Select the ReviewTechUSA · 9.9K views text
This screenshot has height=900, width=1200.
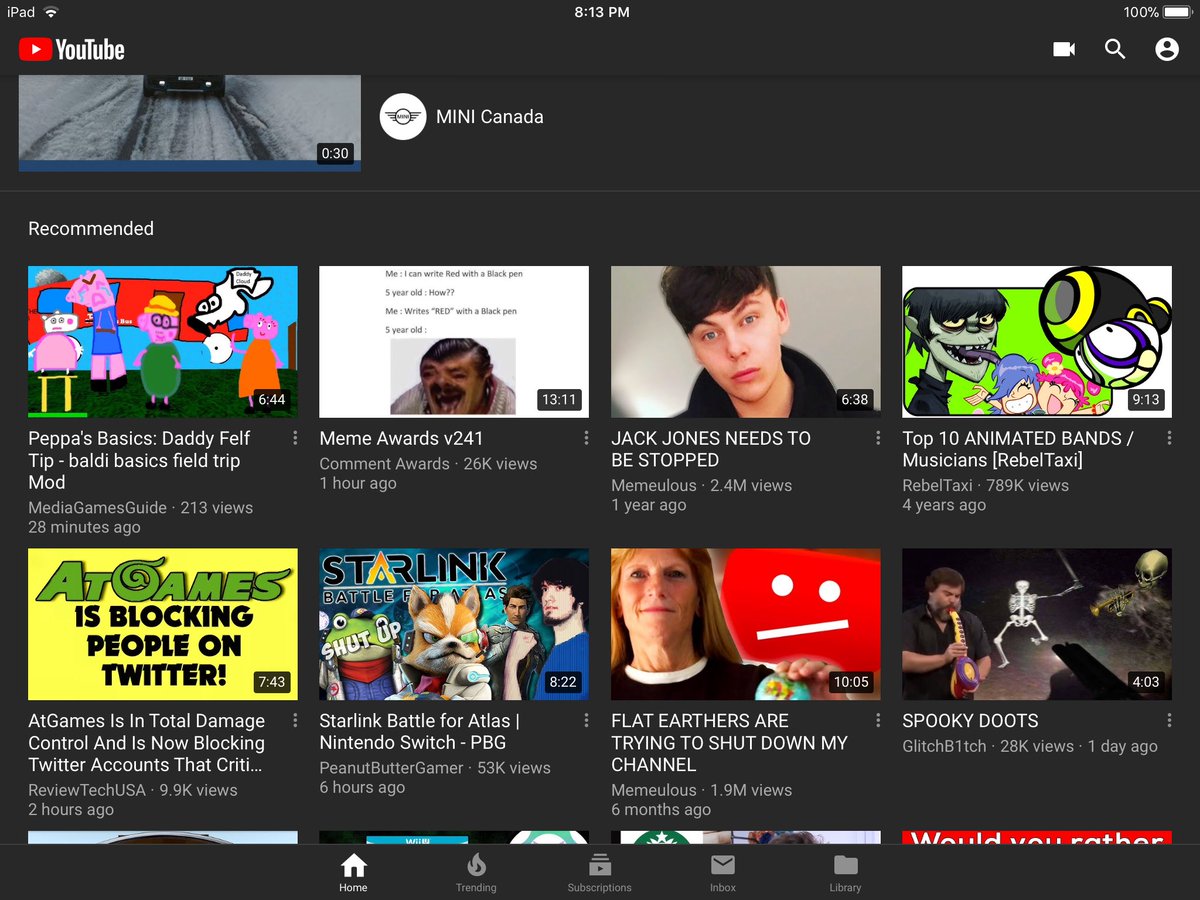[133, 790]
